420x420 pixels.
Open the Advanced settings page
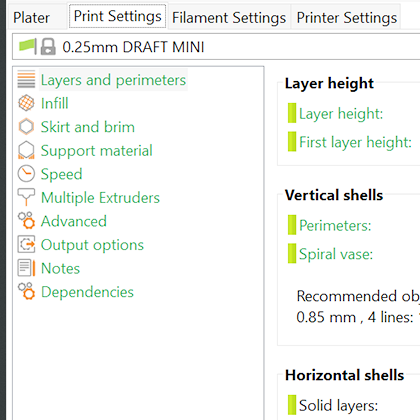74,221
